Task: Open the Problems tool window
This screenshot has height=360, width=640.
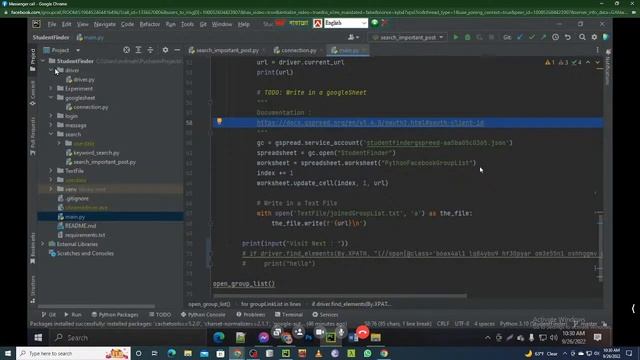Action: [x=251, y=315]
